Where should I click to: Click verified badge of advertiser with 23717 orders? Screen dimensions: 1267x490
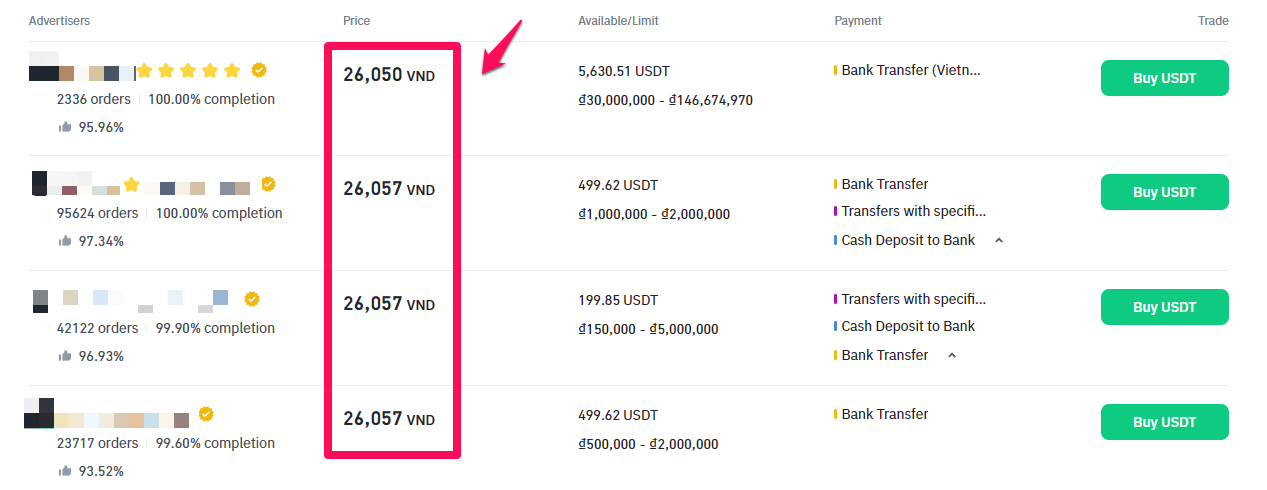(x=206, y=413)
